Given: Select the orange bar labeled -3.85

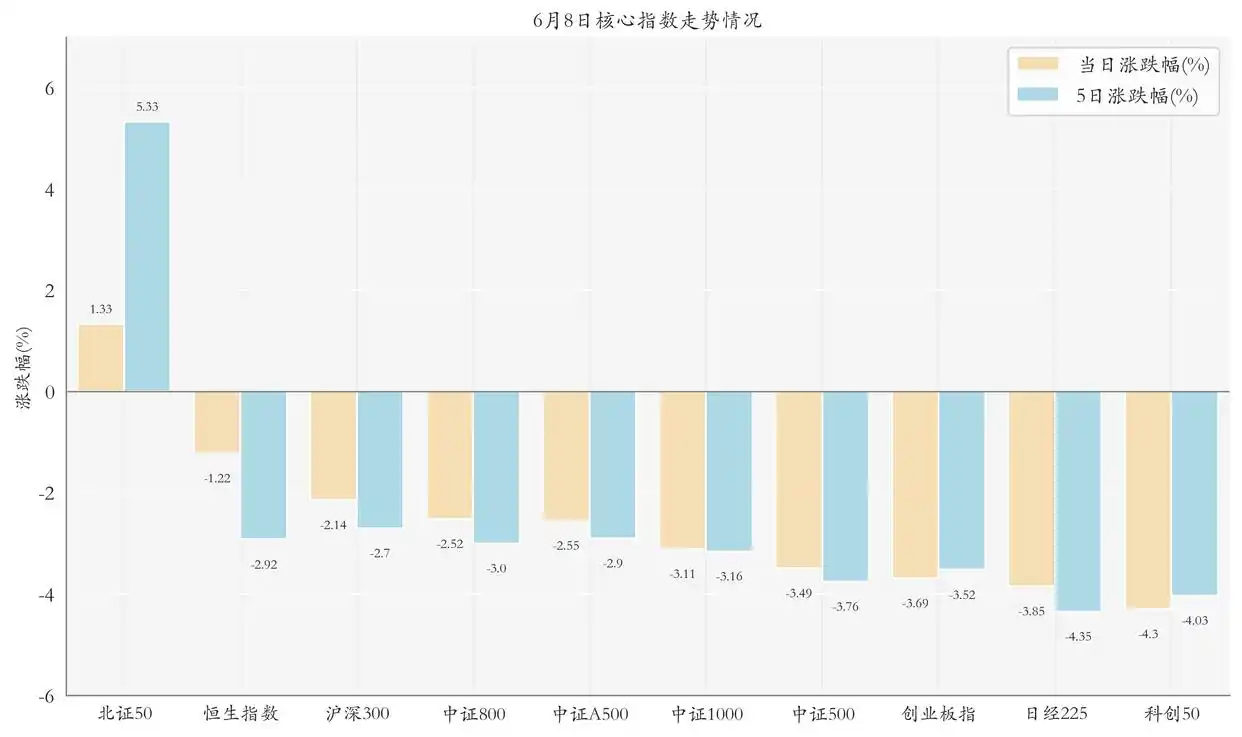Looking at the screenshot, I should click(x=1031, y=488).
